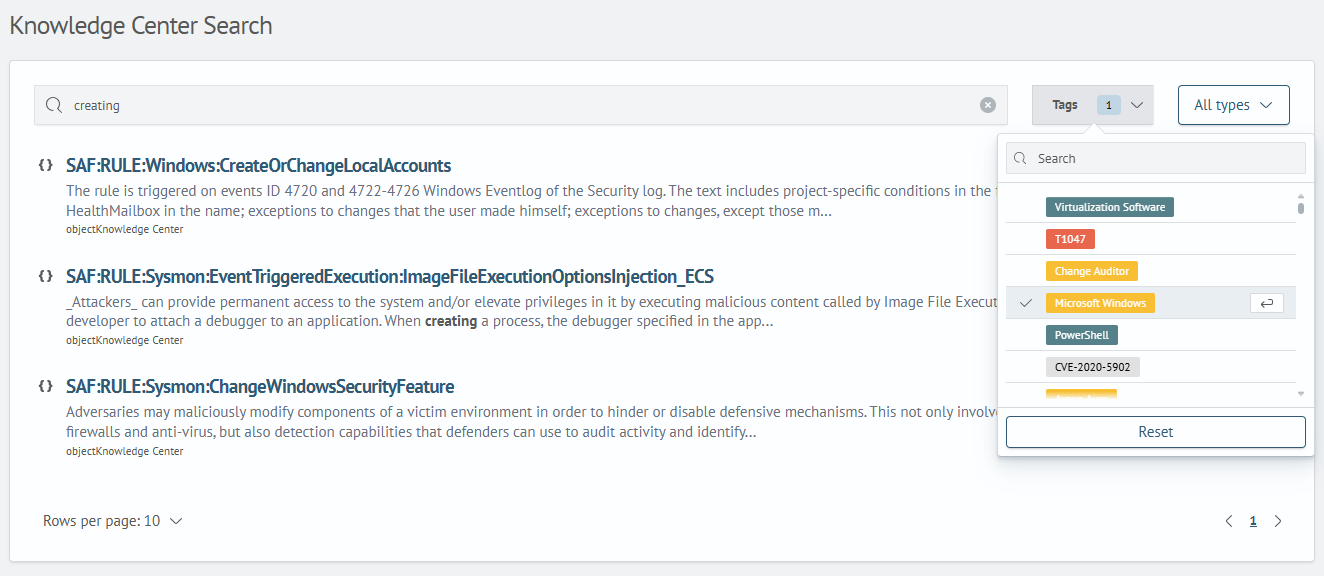Focus the tag Search input field
Image resolution: width=1324 pixels, height=576 pixels.
coord(1156,158)
